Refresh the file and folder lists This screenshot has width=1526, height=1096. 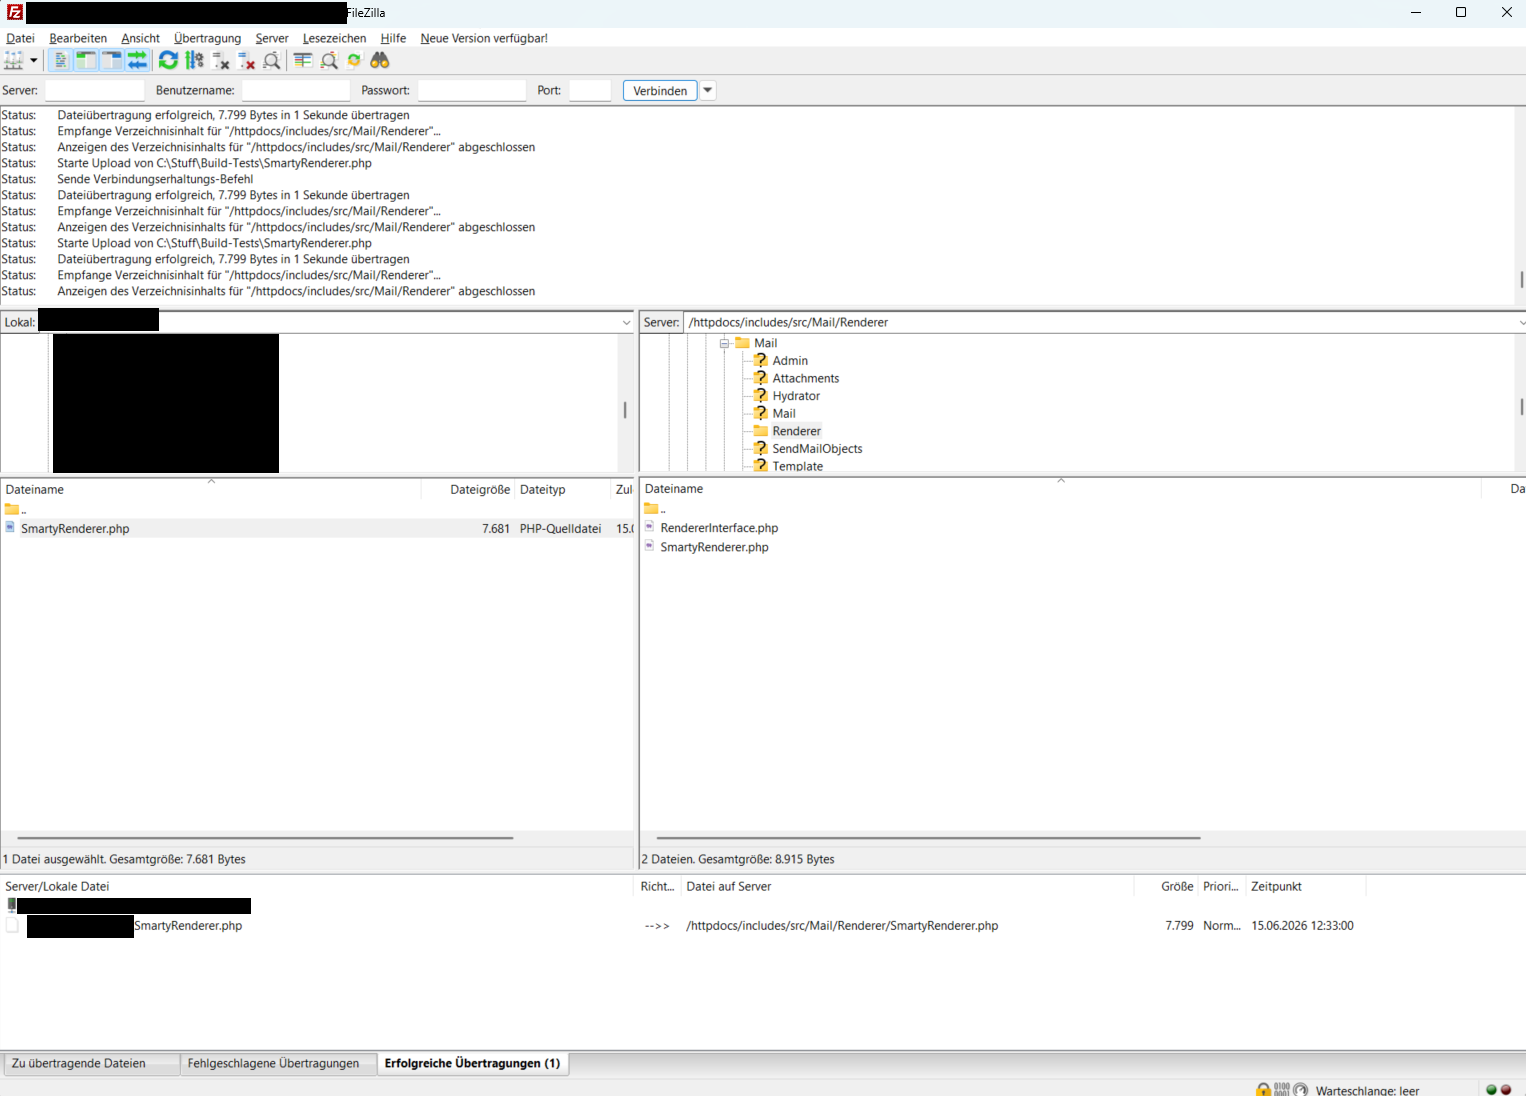[168, 61]
